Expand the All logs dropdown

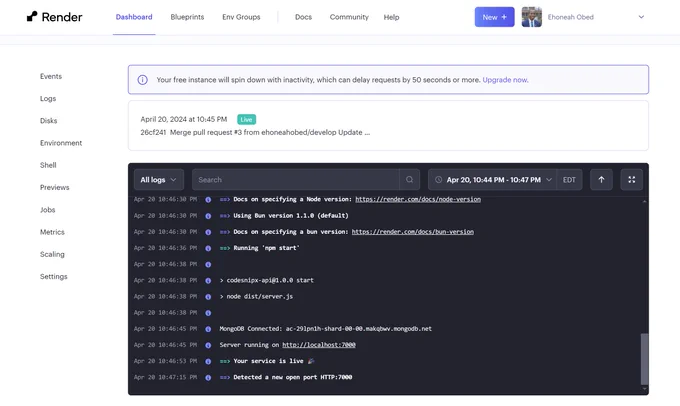coord(159,180)
